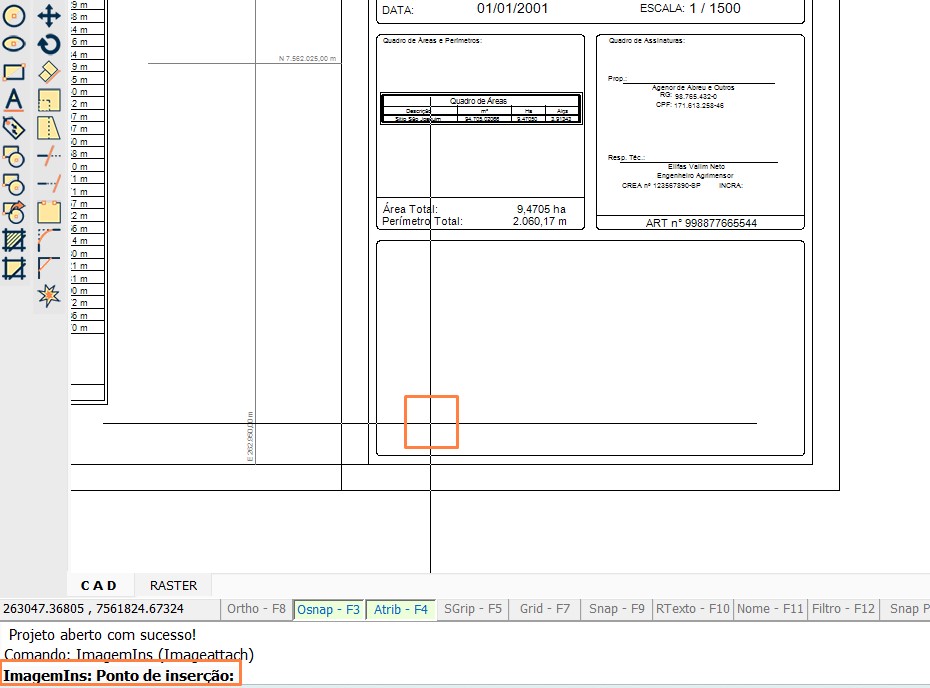
Task: Enable Ortho mode via Ortho - F8
Action: (x=258, y=609)
